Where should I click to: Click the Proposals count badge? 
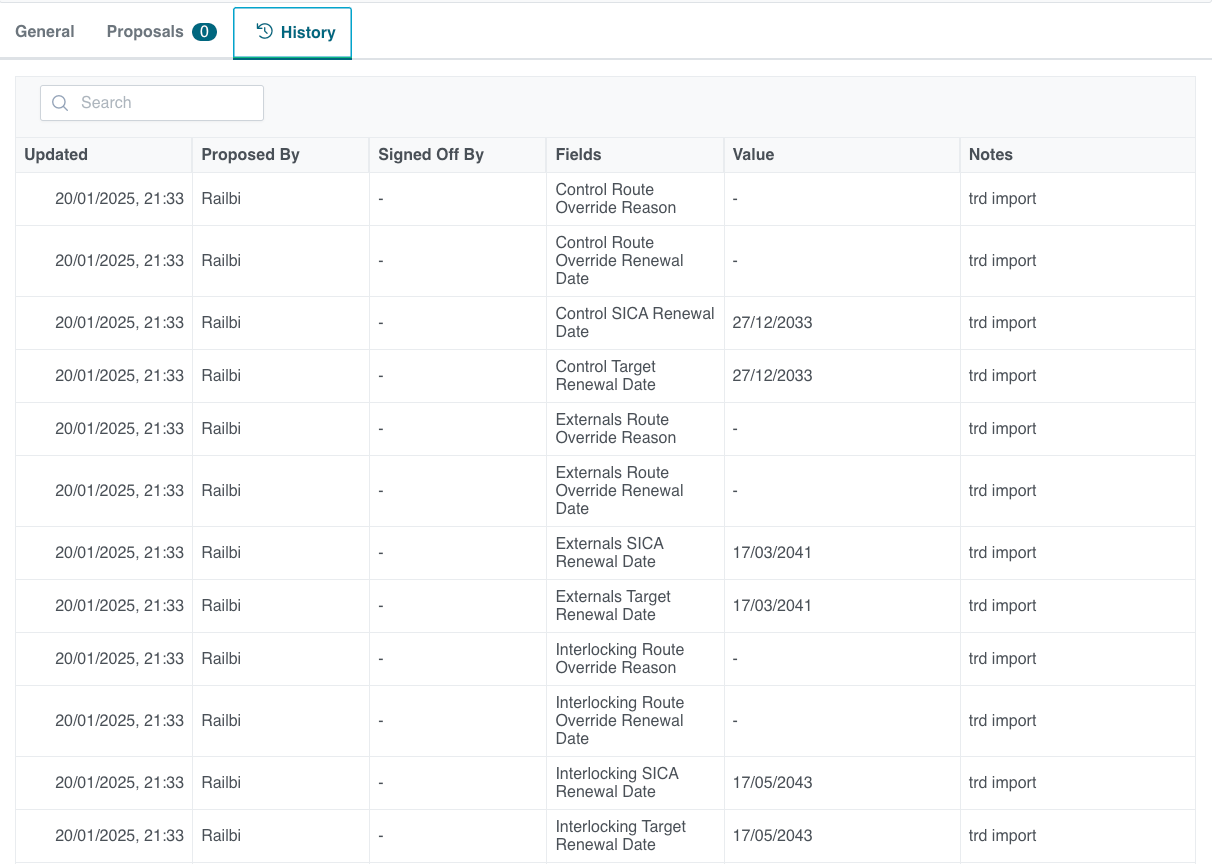204,32
